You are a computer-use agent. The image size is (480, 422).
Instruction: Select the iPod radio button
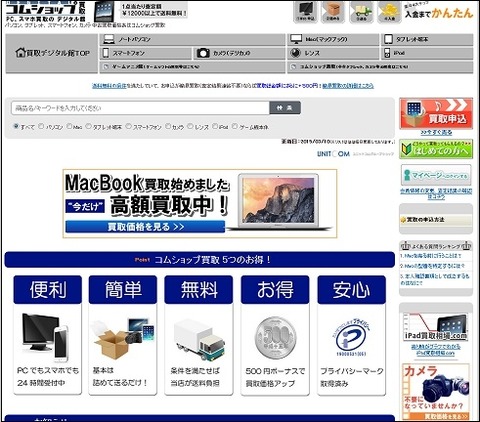coord(215,126)
